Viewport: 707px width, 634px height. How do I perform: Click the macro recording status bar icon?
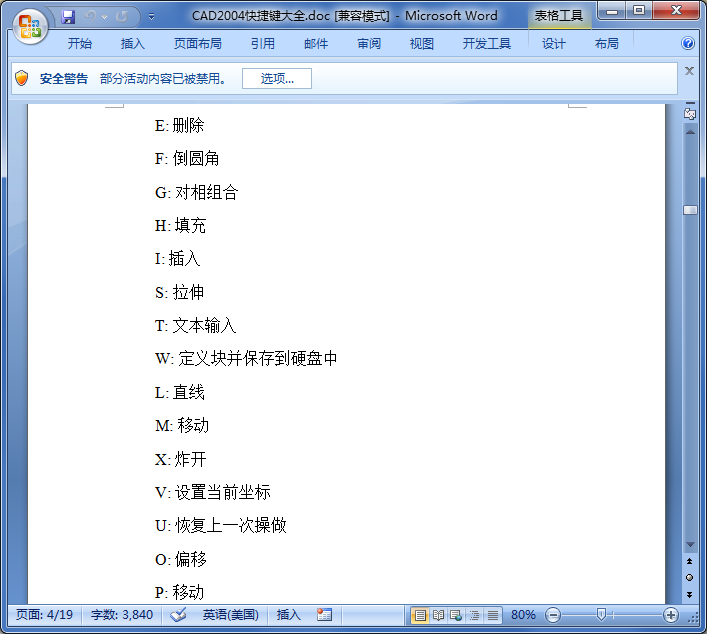324,615
